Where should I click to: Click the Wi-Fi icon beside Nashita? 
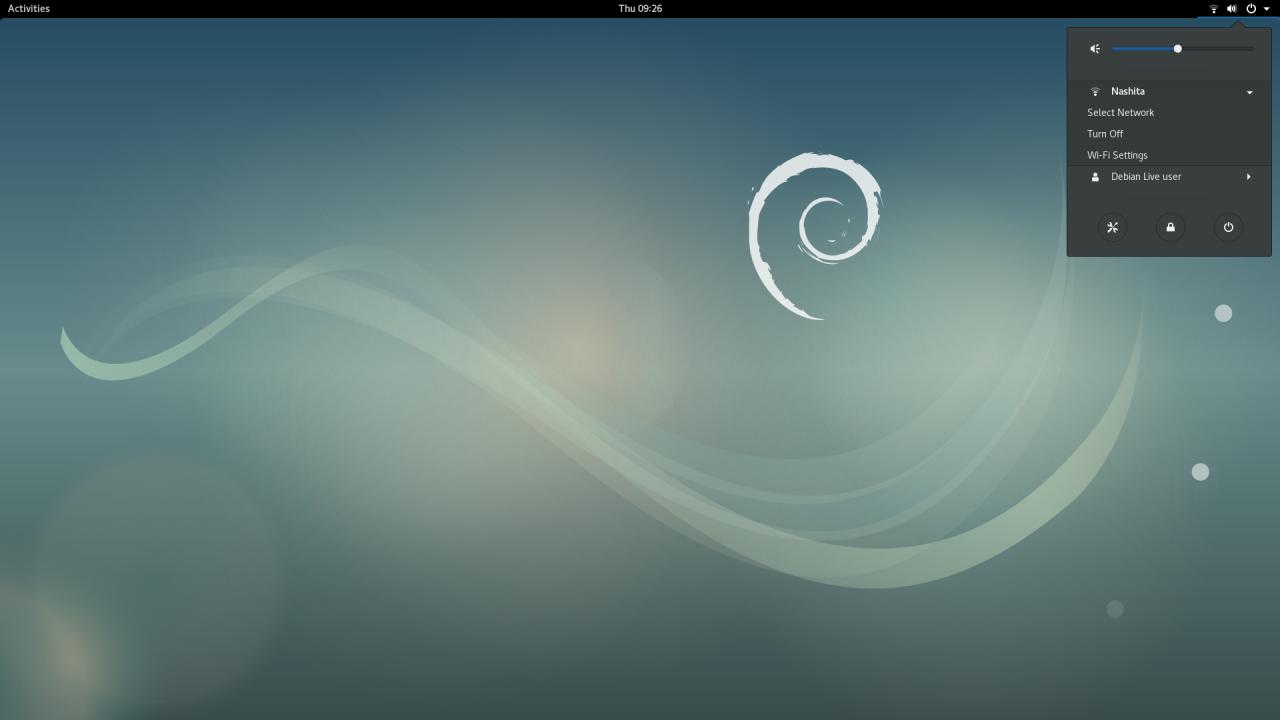[x=1095, y=91]
